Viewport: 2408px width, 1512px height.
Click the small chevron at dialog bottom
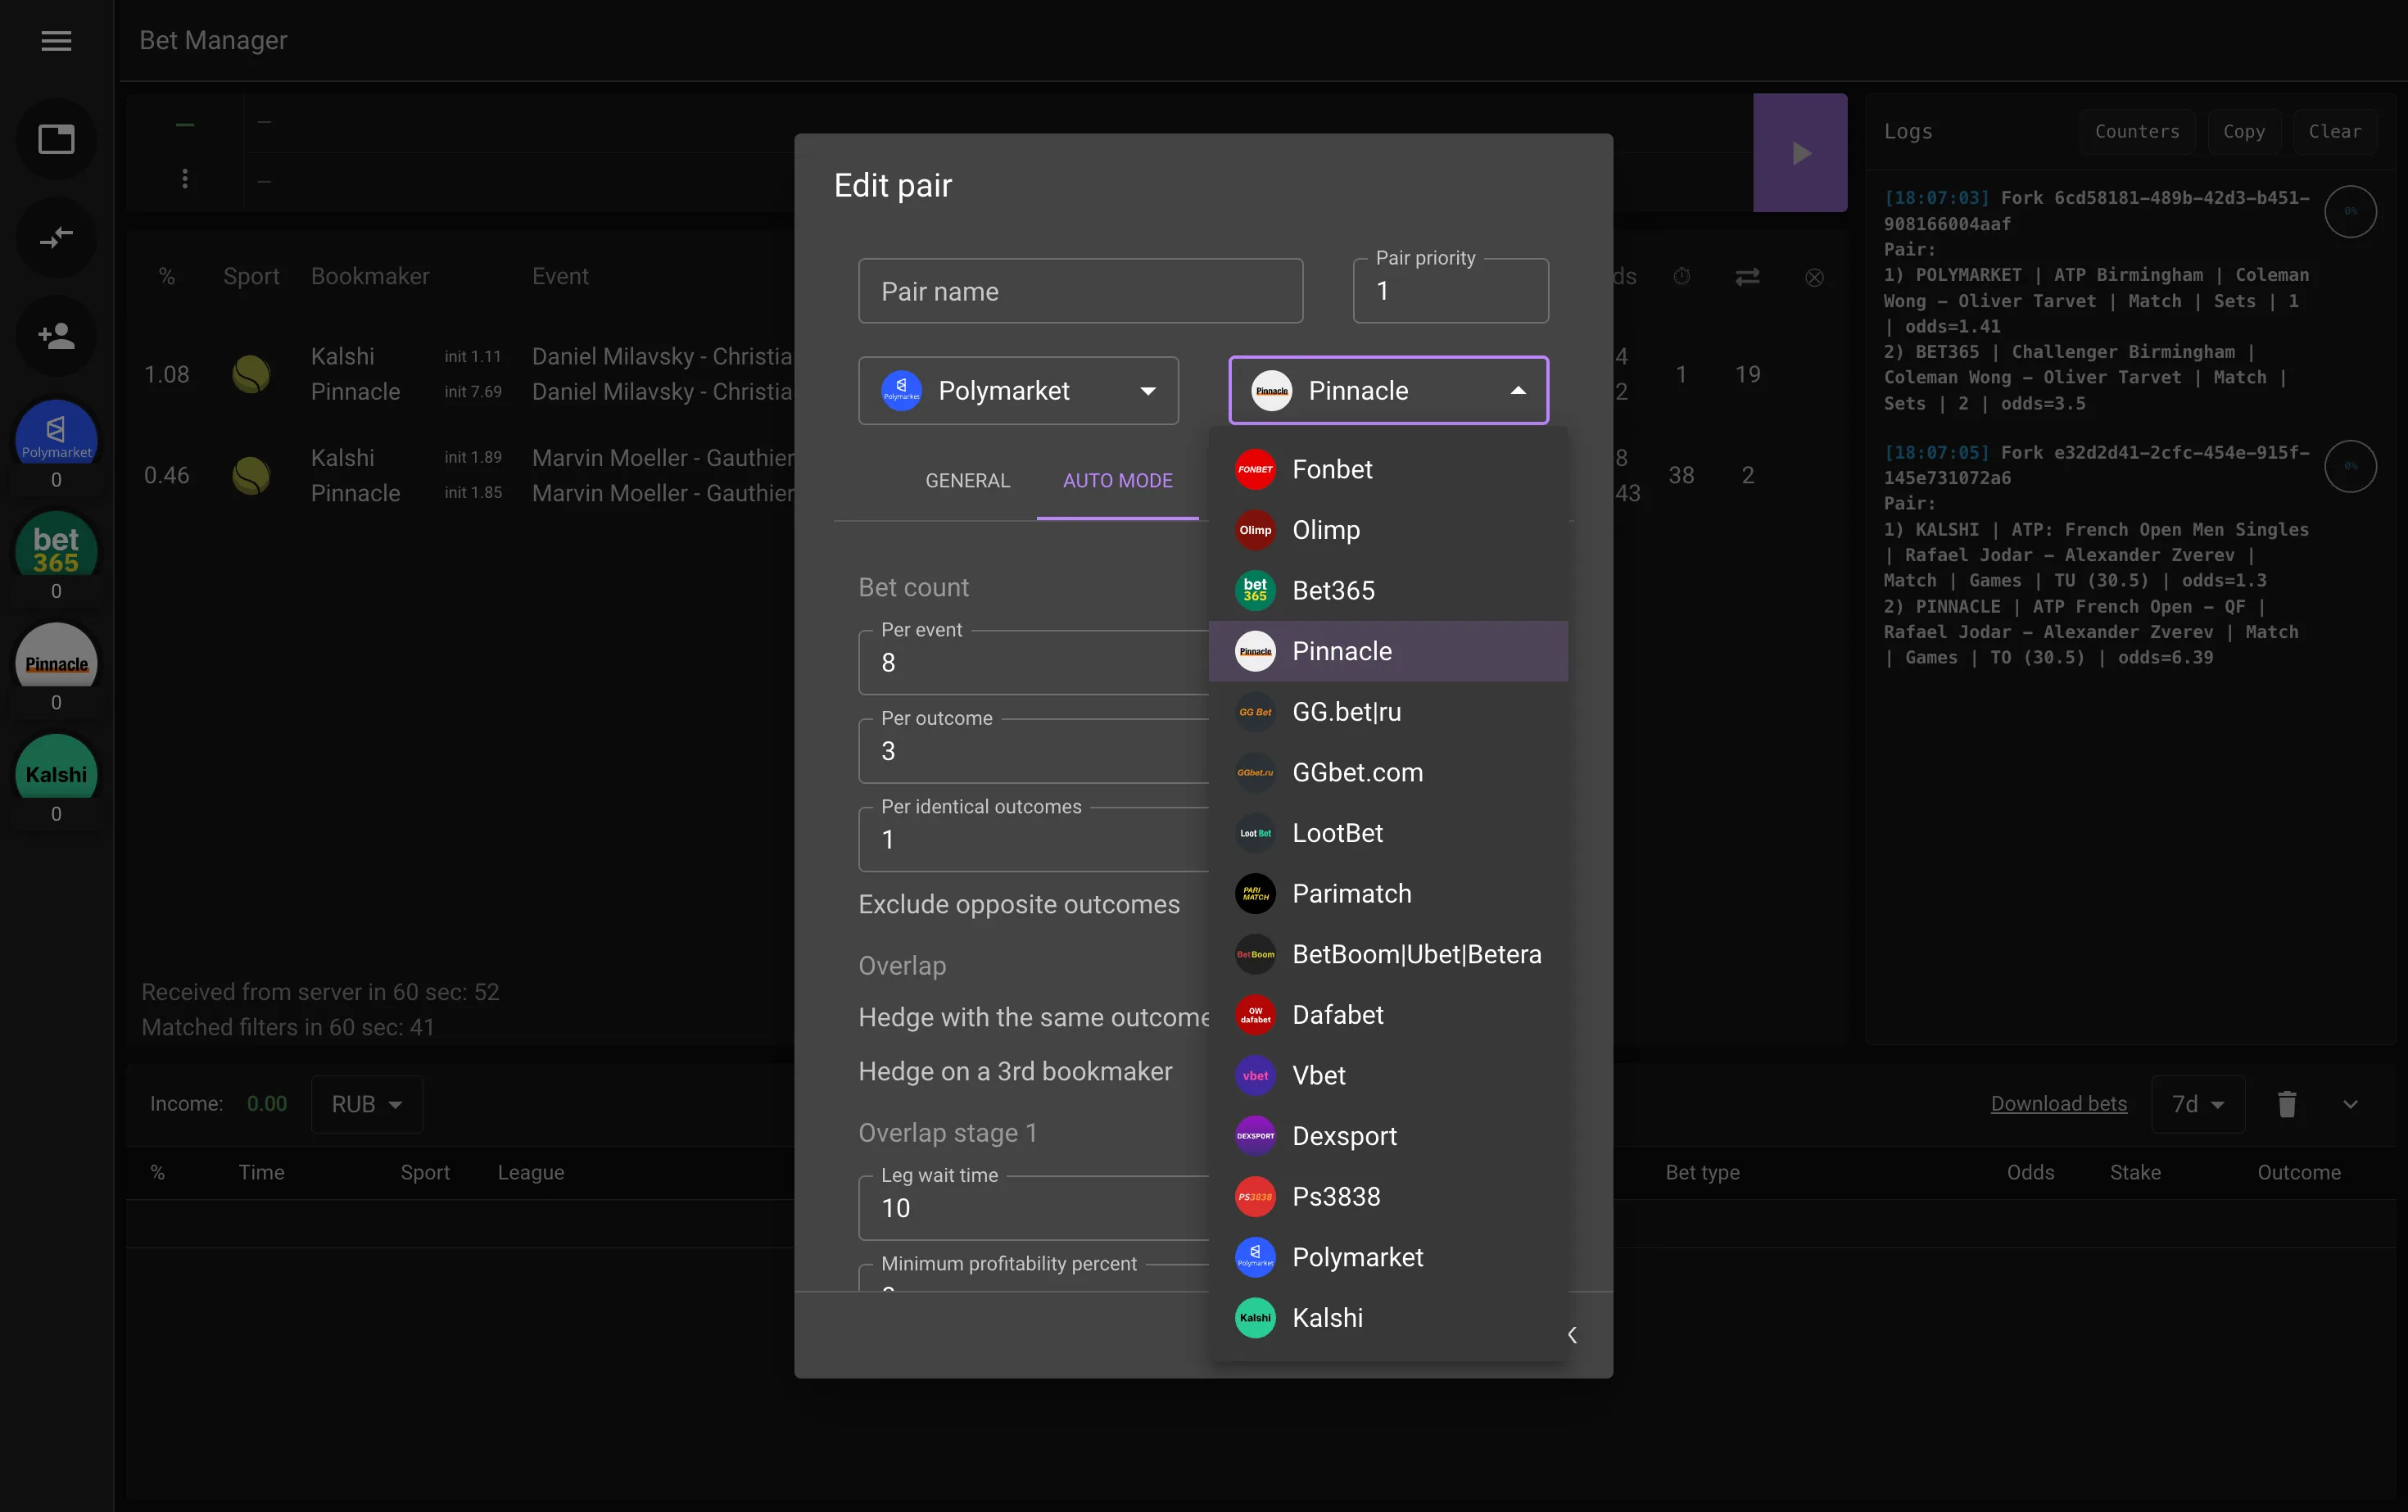coord(1572,1335)
